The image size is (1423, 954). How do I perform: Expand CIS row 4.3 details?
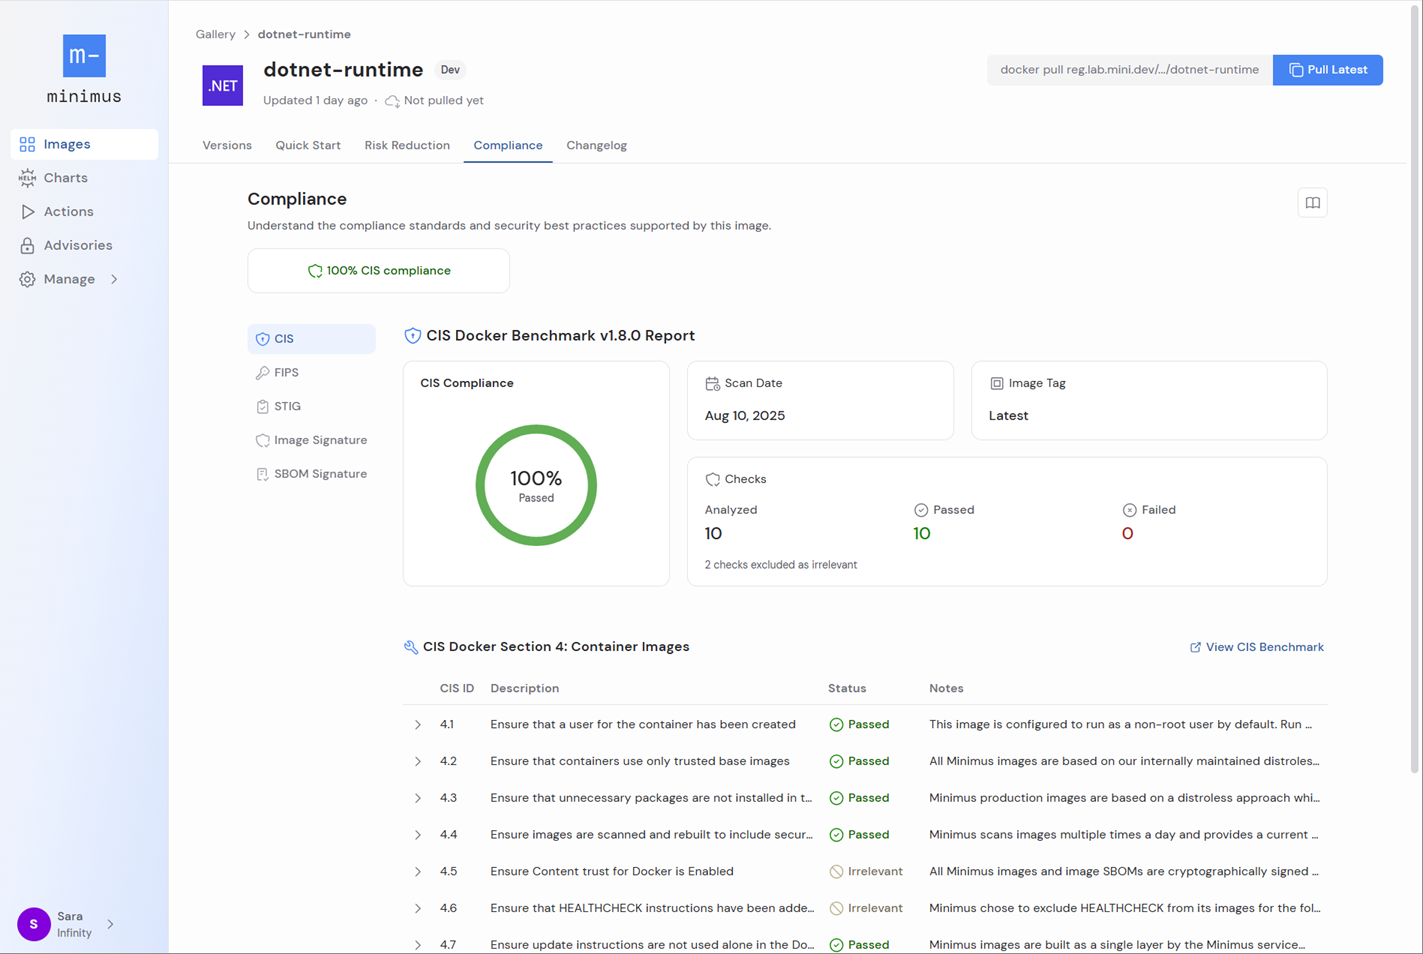coord(418,798)
